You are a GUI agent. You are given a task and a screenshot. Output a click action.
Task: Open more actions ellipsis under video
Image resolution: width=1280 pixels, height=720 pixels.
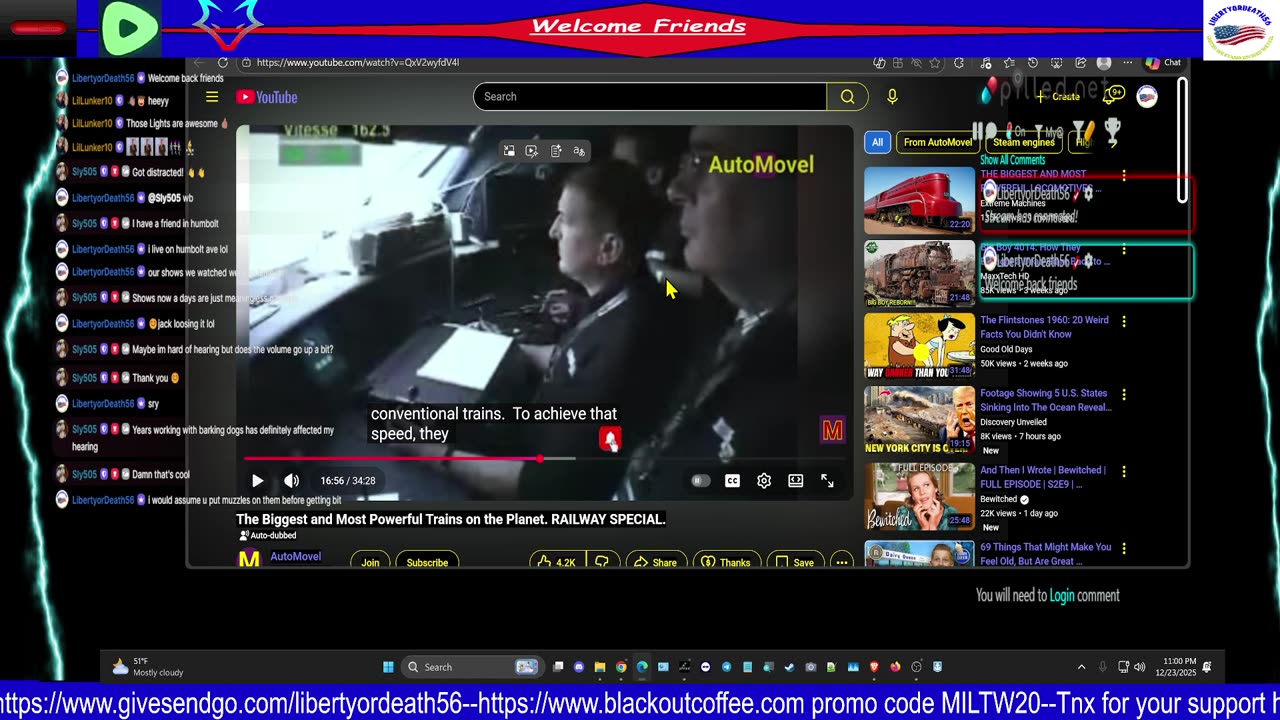[842, 562]
